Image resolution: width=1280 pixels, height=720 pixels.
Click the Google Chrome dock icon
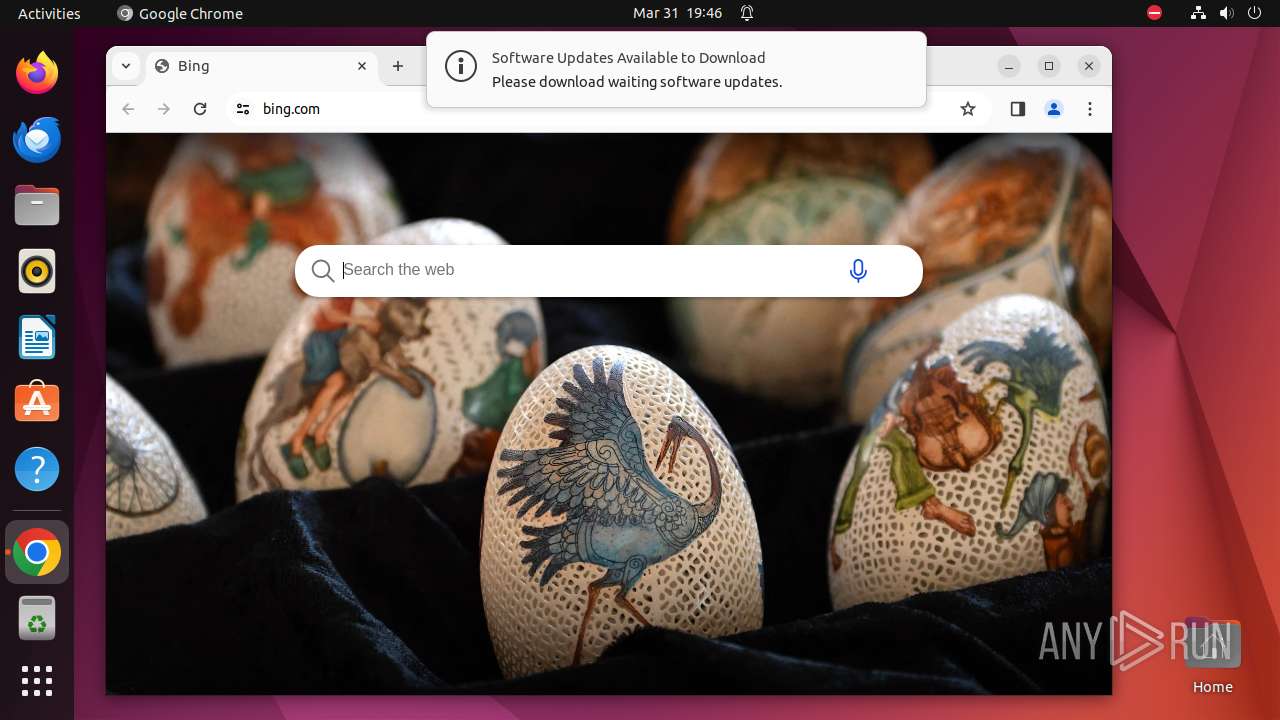(x=37, y=552)
